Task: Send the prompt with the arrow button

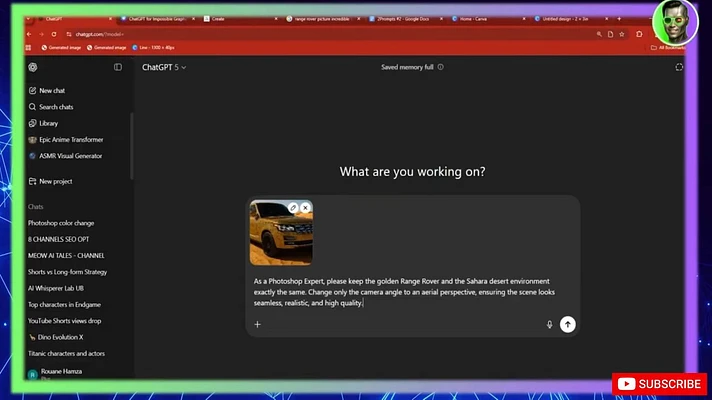Action: click(568, 324)
